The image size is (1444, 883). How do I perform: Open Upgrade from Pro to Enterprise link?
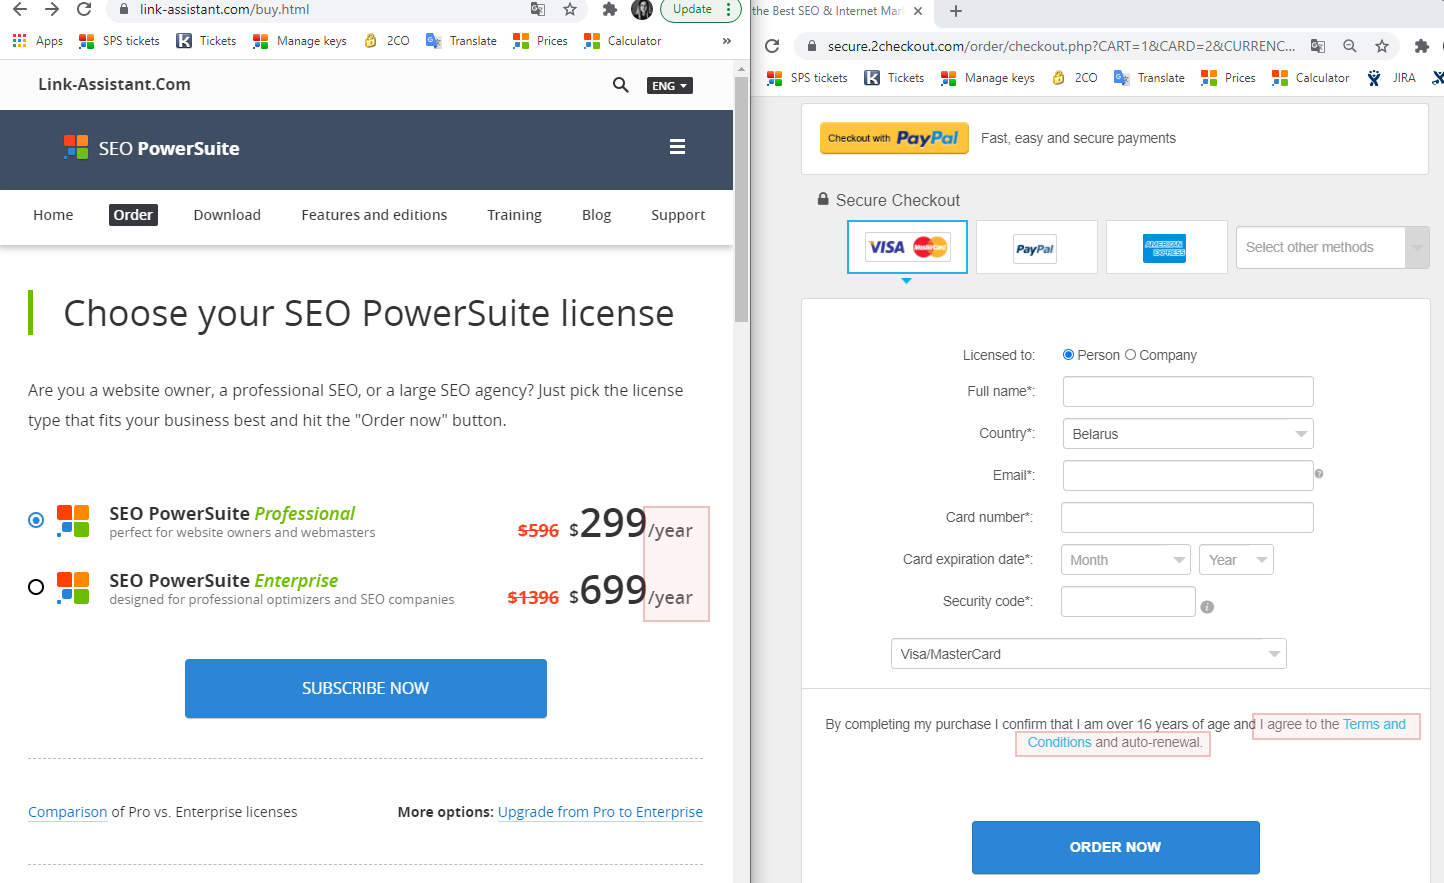tap(600, 812)
